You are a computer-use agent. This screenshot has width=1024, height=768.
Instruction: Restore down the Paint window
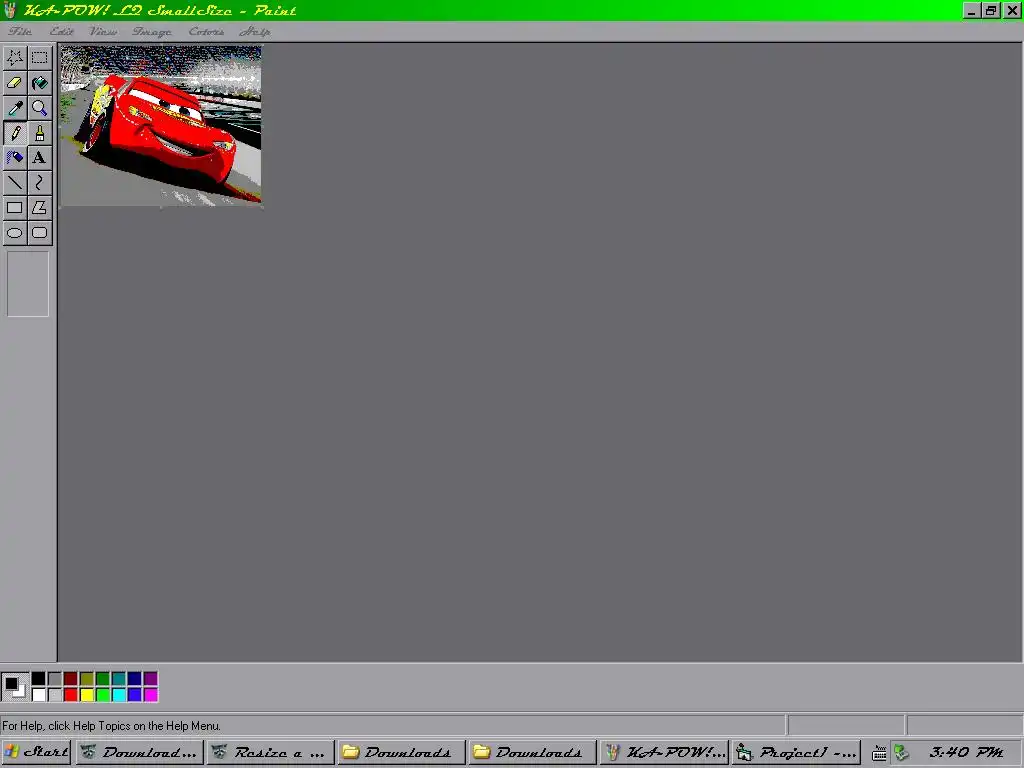coord(991,10)
